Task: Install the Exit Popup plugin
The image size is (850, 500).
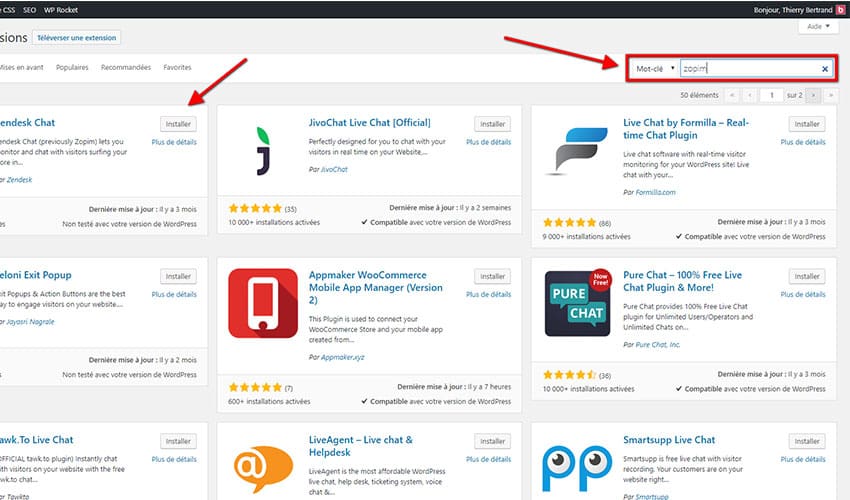Action: coord(178,277)
